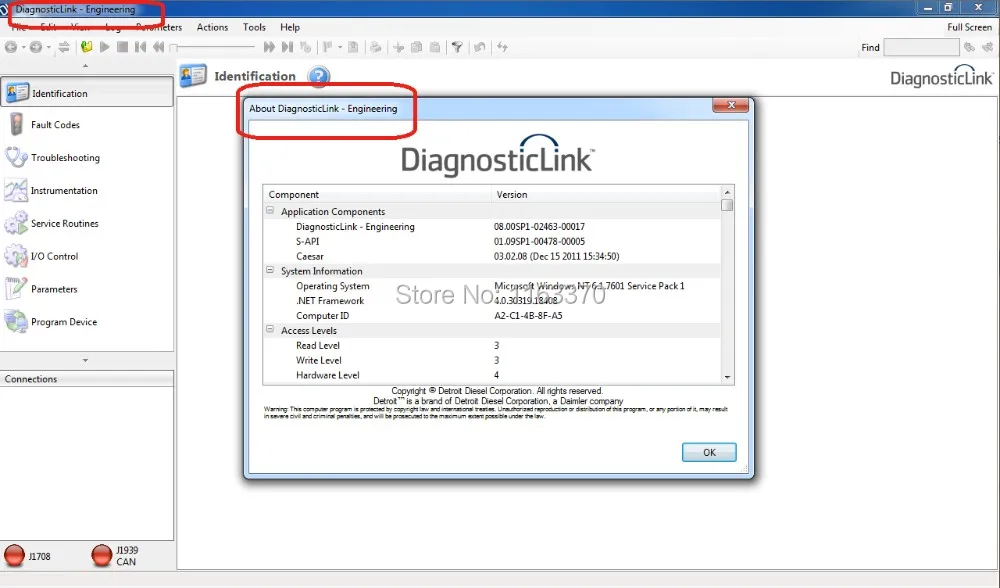Open the Instrumentation panel
Image resolution: width=1000 pixels, height=588 pixels.
click(x=87, y=191)
